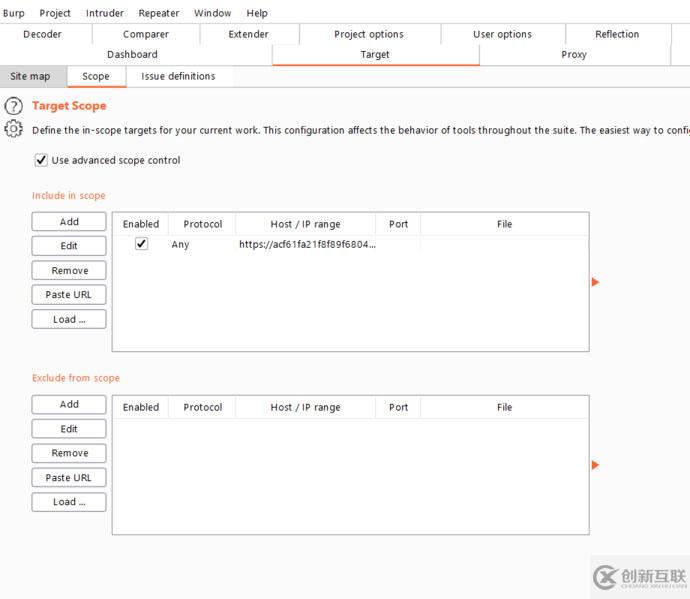Switch to the Reflection tab
Image resolution: width=690 pixels, height=599 pixels.
tap(617, 34)
